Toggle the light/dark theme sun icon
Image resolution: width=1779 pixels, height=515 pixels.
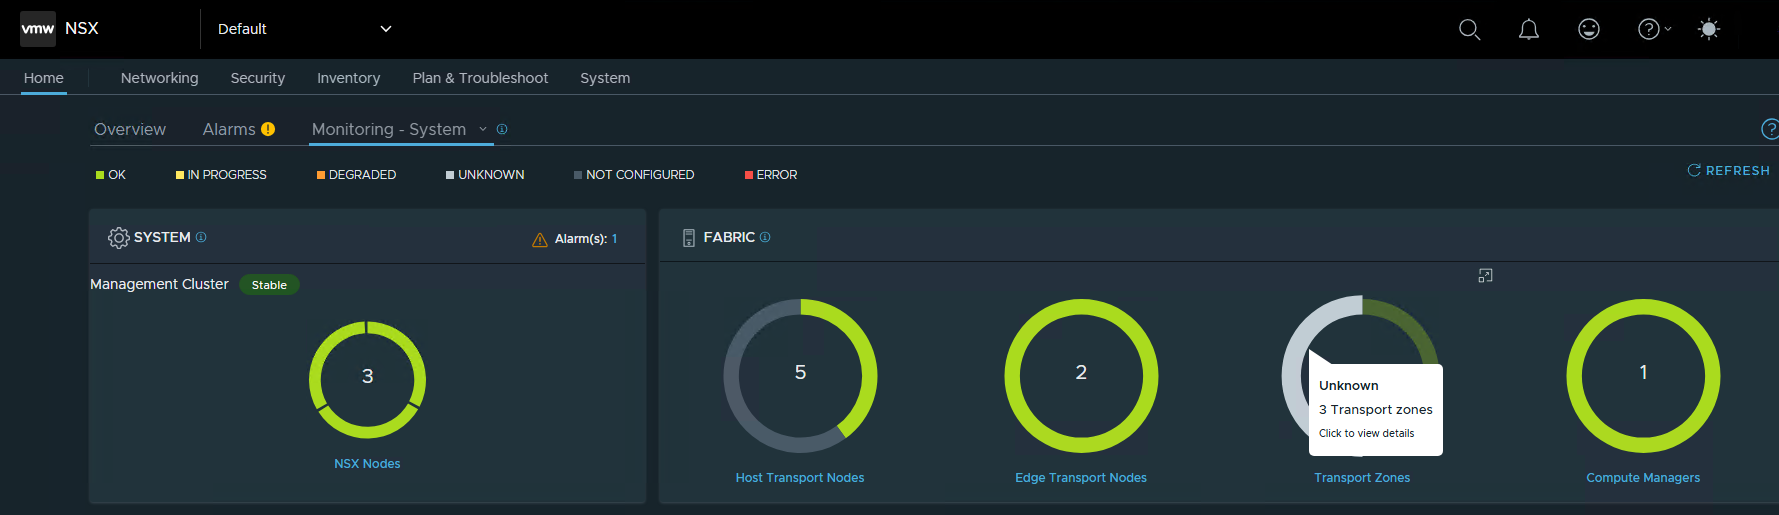[x=1708, y=30]
